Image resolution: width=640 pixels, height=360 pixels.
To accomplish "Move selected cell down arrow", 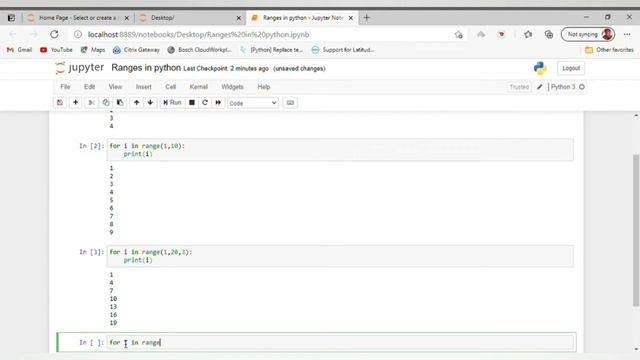I will 150,103.
